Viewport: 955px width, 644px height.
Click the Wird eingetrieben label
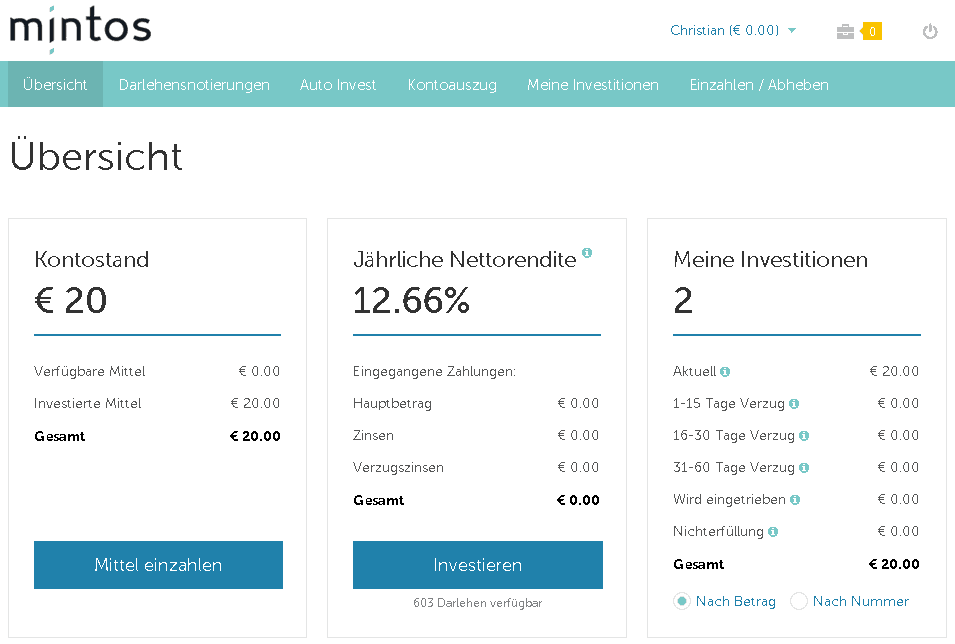(729, 500)
